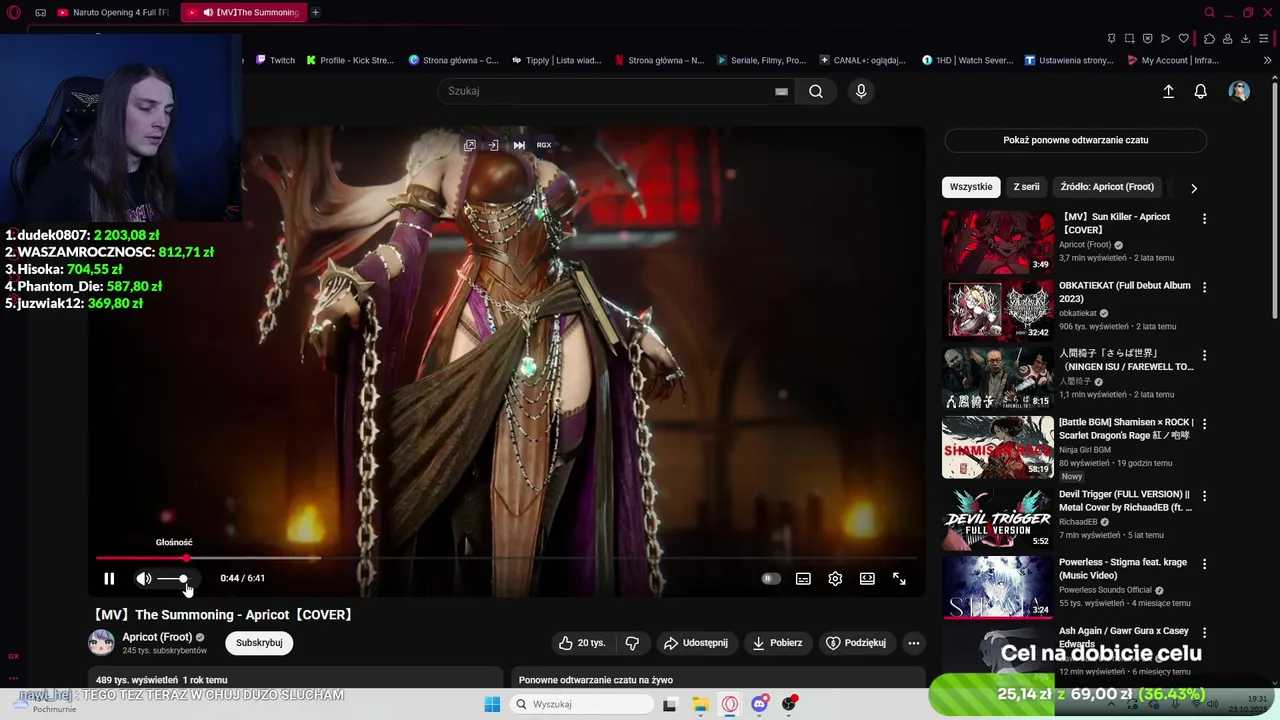Viewport: 1280px width, 720px height.
Task: Switch to theater mode view
Action: click(867, 578)
